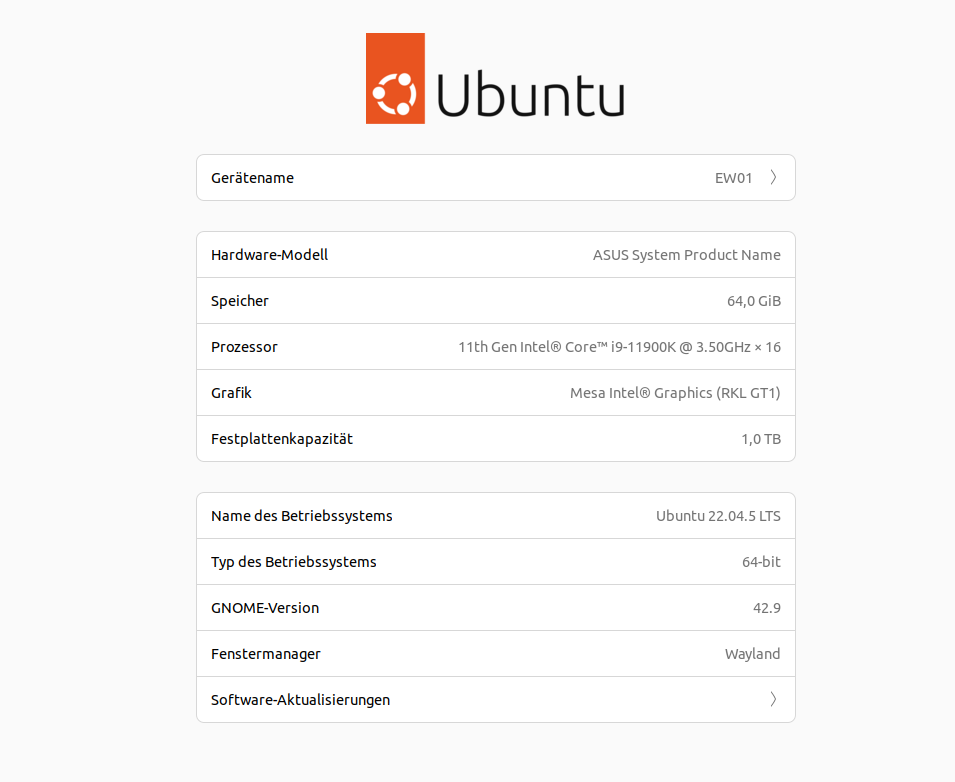
Task: Select 'Mesa Intel® Graphics (RKL GT1)' value
Action: [675, 393]
